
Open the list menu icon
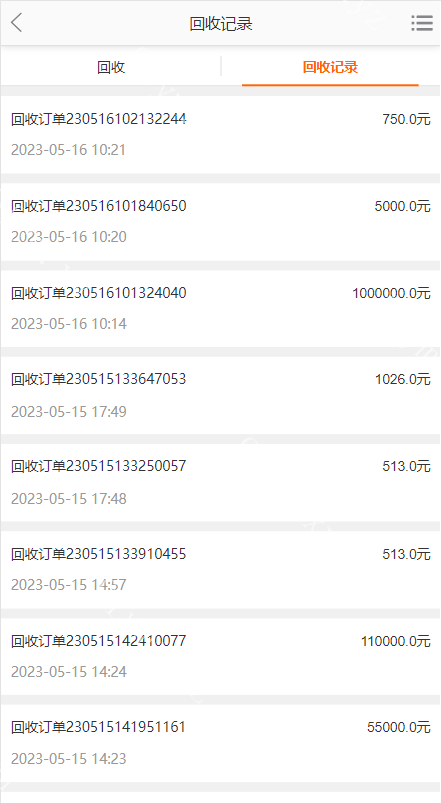point(422,23)
